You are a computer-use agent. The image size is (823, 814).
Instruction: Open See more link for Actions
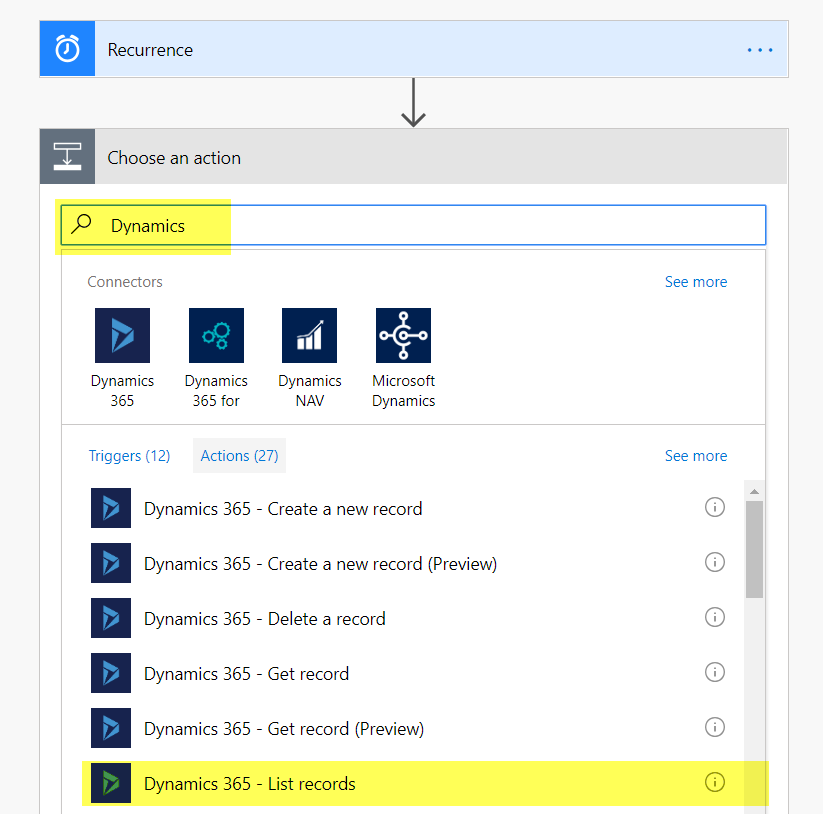[695, 456]
